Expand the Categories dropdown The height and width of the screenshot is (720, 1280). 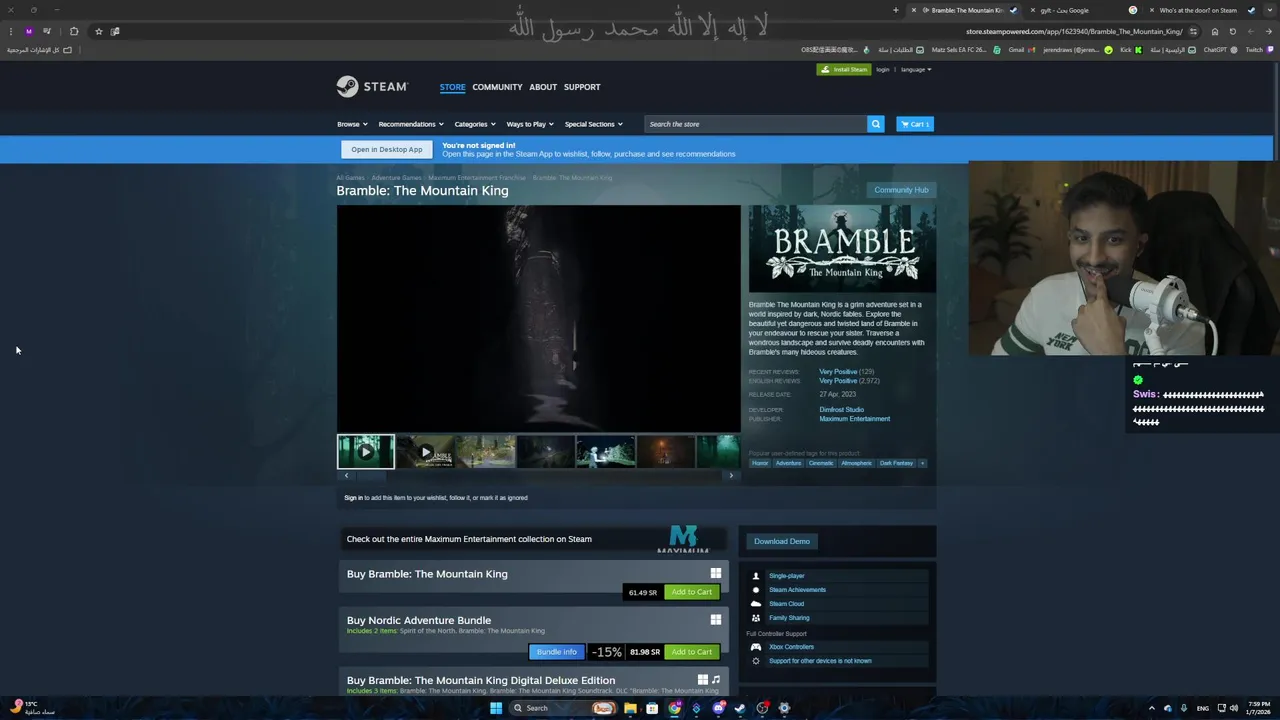click(475, 124)
